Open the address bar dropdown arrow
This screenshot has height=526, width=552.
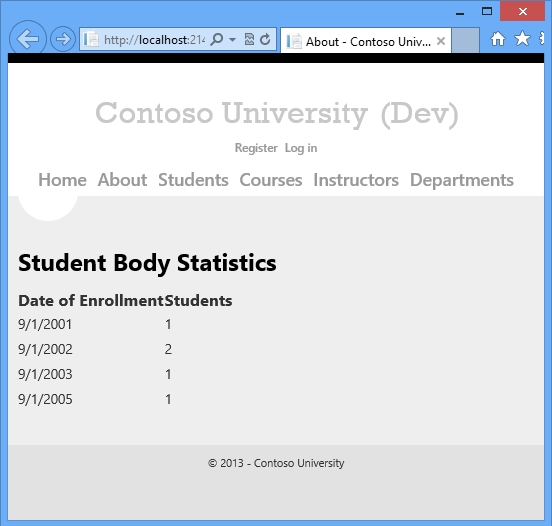[232, 39]
